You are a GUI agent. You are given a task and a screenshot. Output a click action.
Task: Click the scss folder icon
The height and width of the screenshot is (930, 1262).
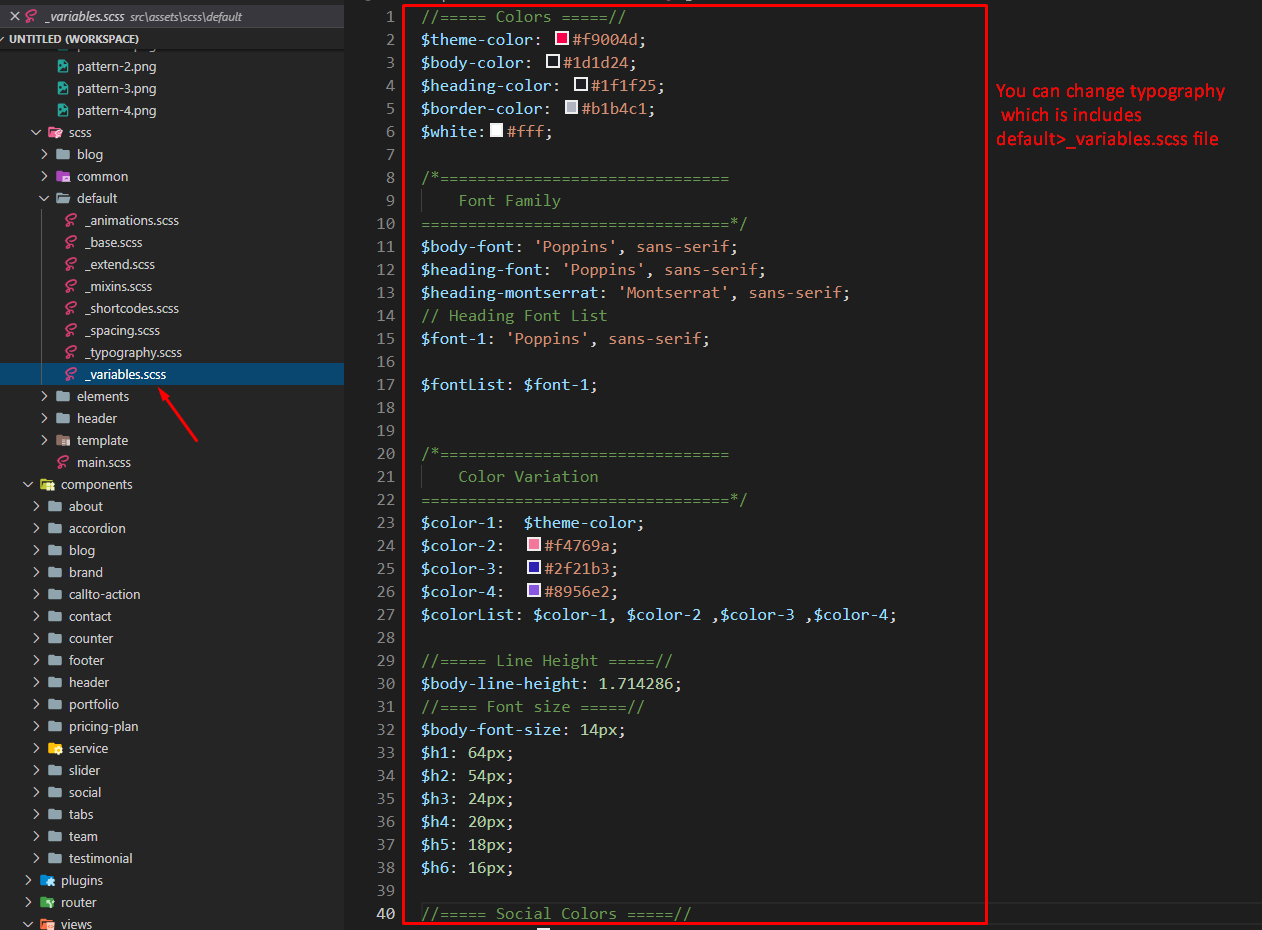click(x=55, y=132)
